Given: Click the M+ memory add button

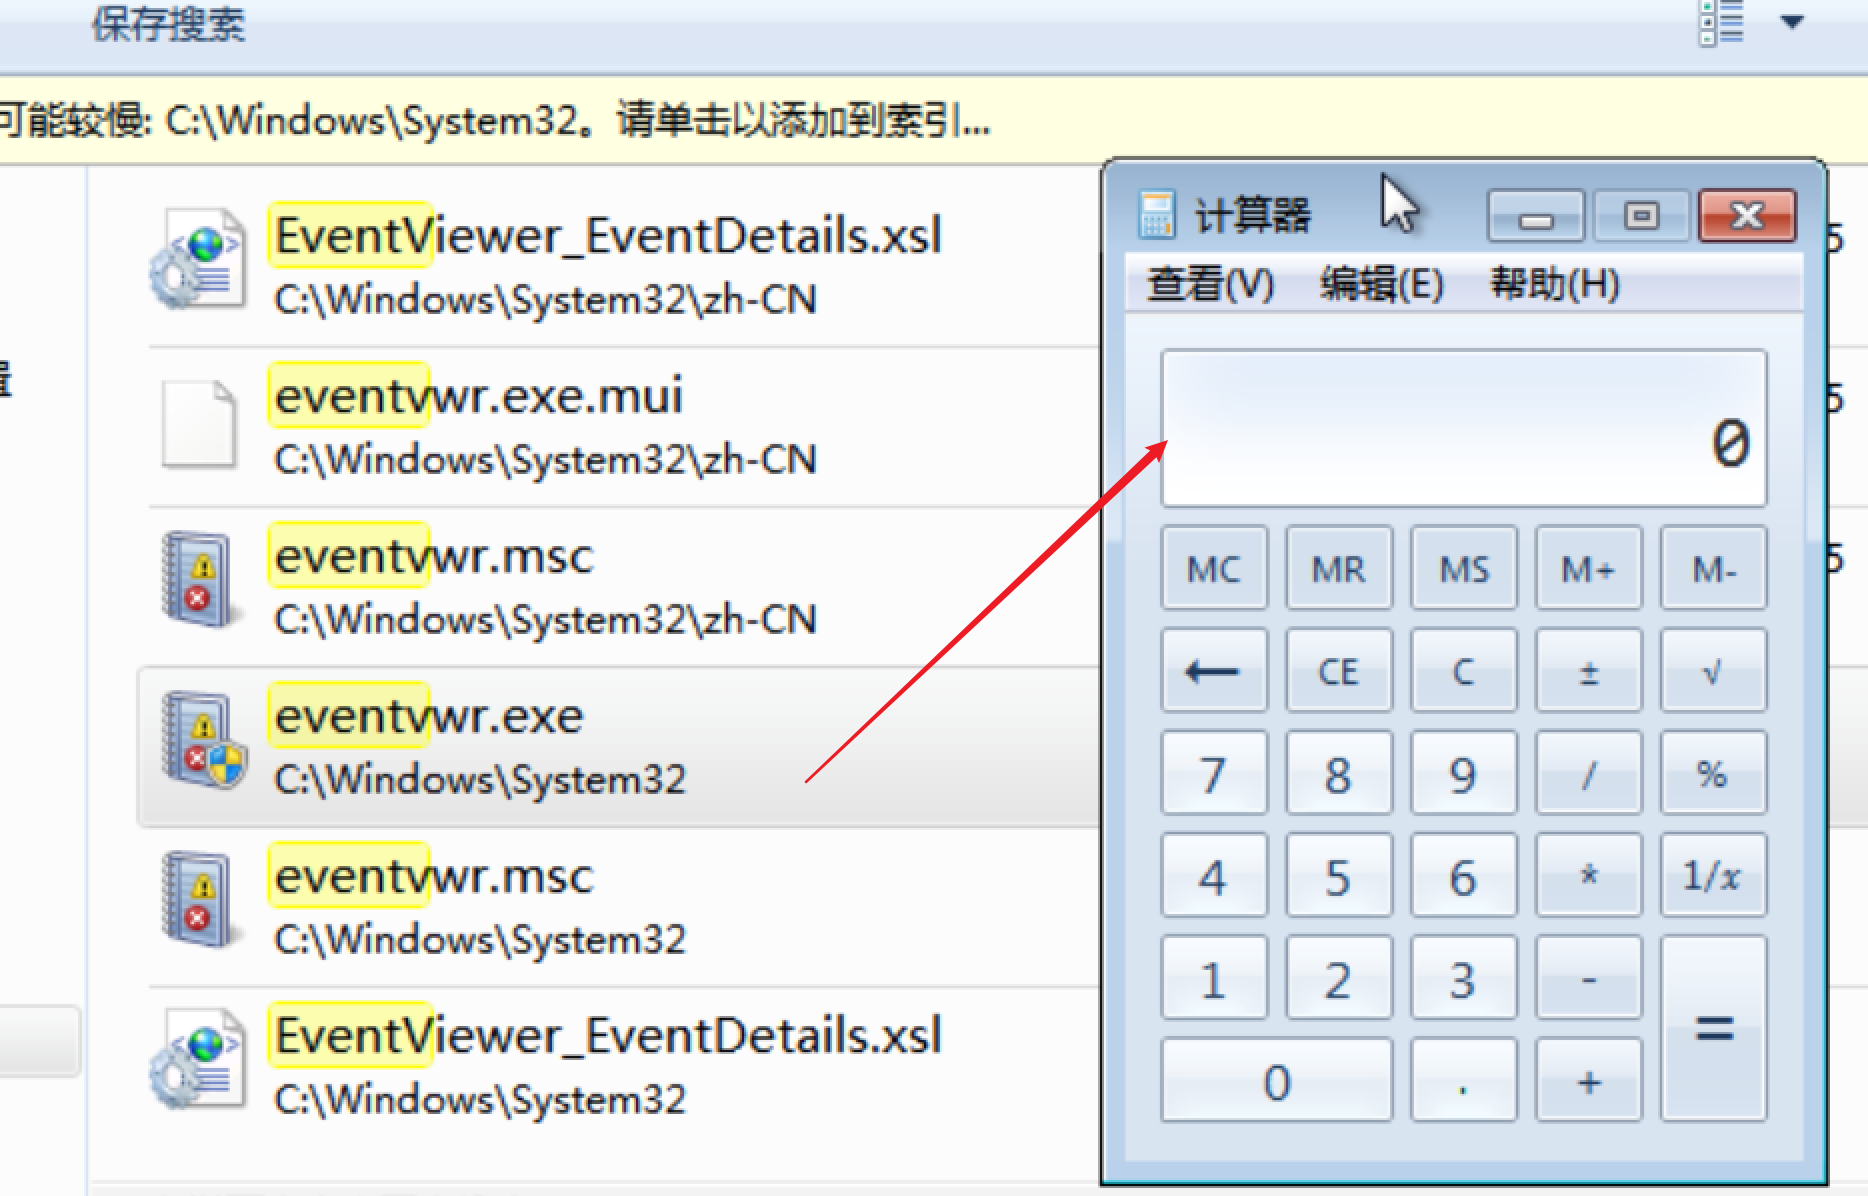Looking at the screenshot, I should click(x=1589, y=568).
